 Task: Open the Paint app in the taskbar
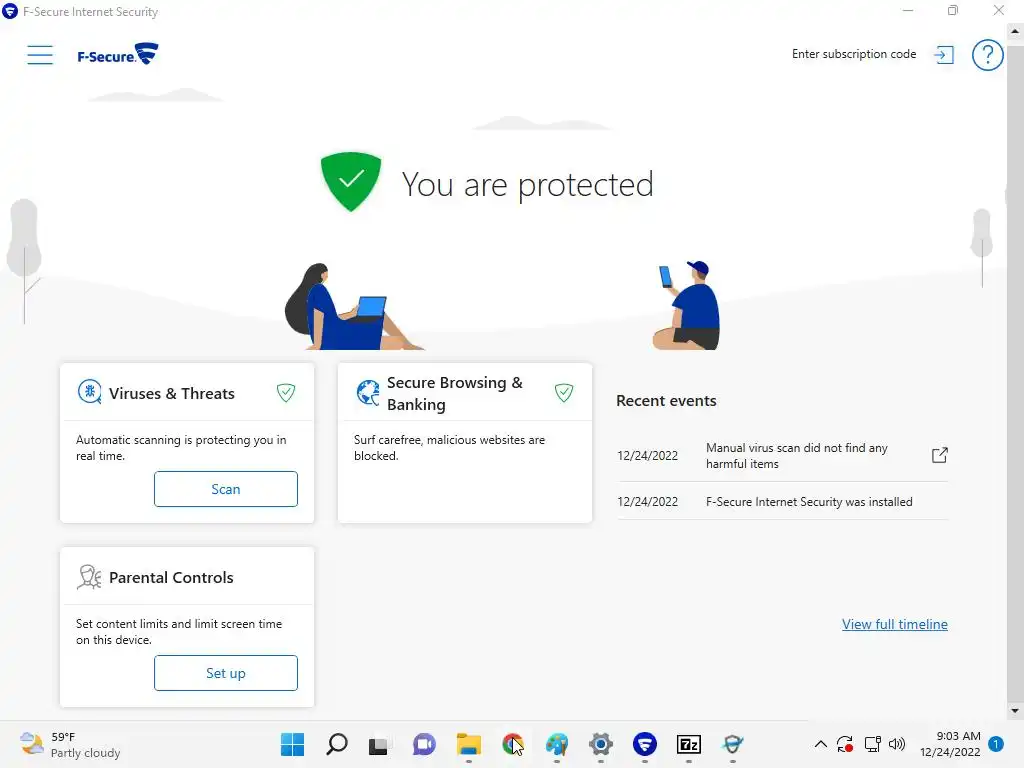556,744
